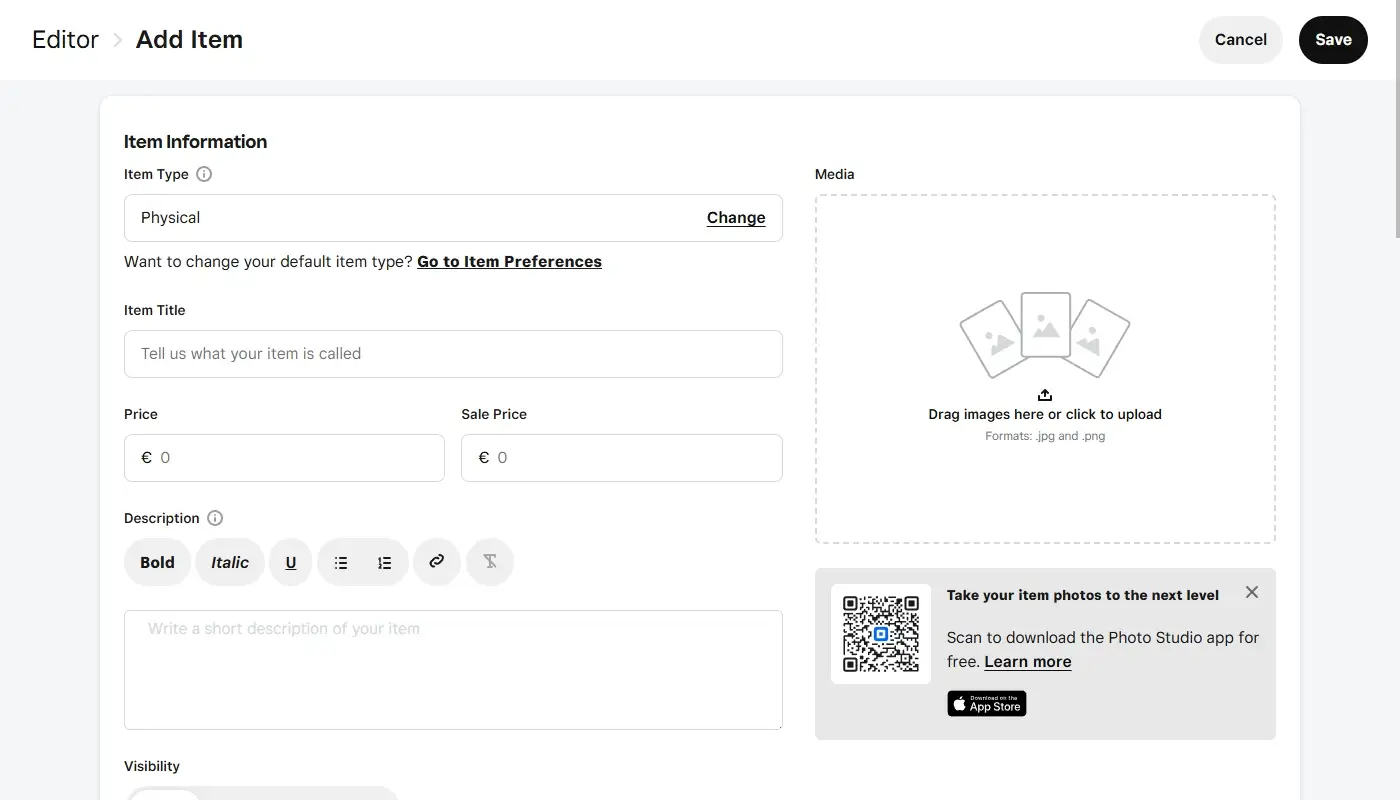The image size is (1400, 800).
Task: Insert a bulleted list in description
Action: click(x=341, y=562)
